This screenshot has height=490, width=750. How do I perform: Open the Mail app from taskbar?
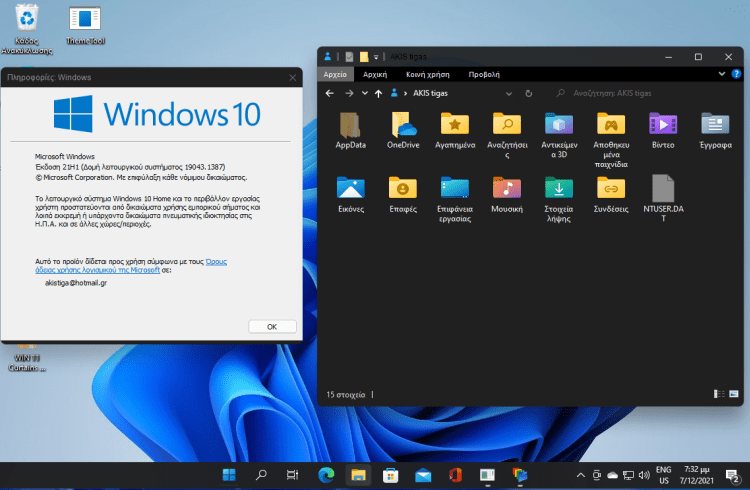pos(423,475)
